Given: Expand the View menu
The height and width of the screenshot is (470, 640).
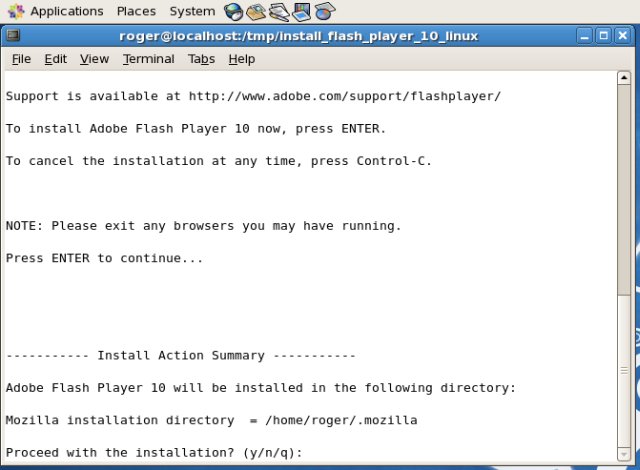Looking at the screenshot, I should [x=94, y=59].
